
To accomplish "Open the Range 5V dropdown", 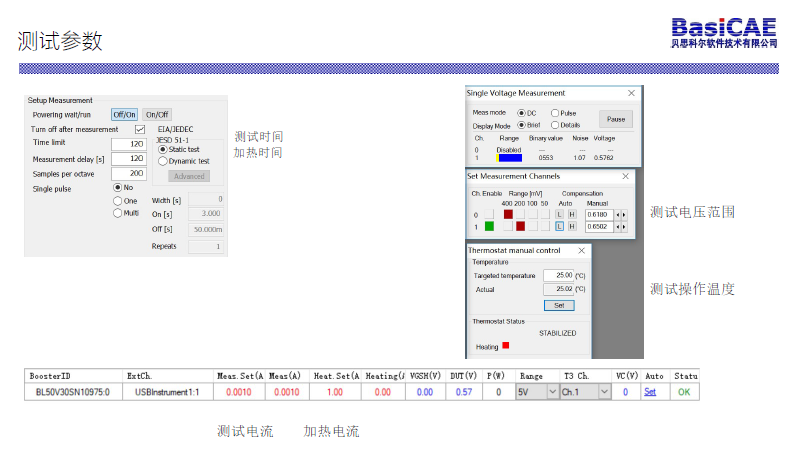I will click(x=552, y=392).
